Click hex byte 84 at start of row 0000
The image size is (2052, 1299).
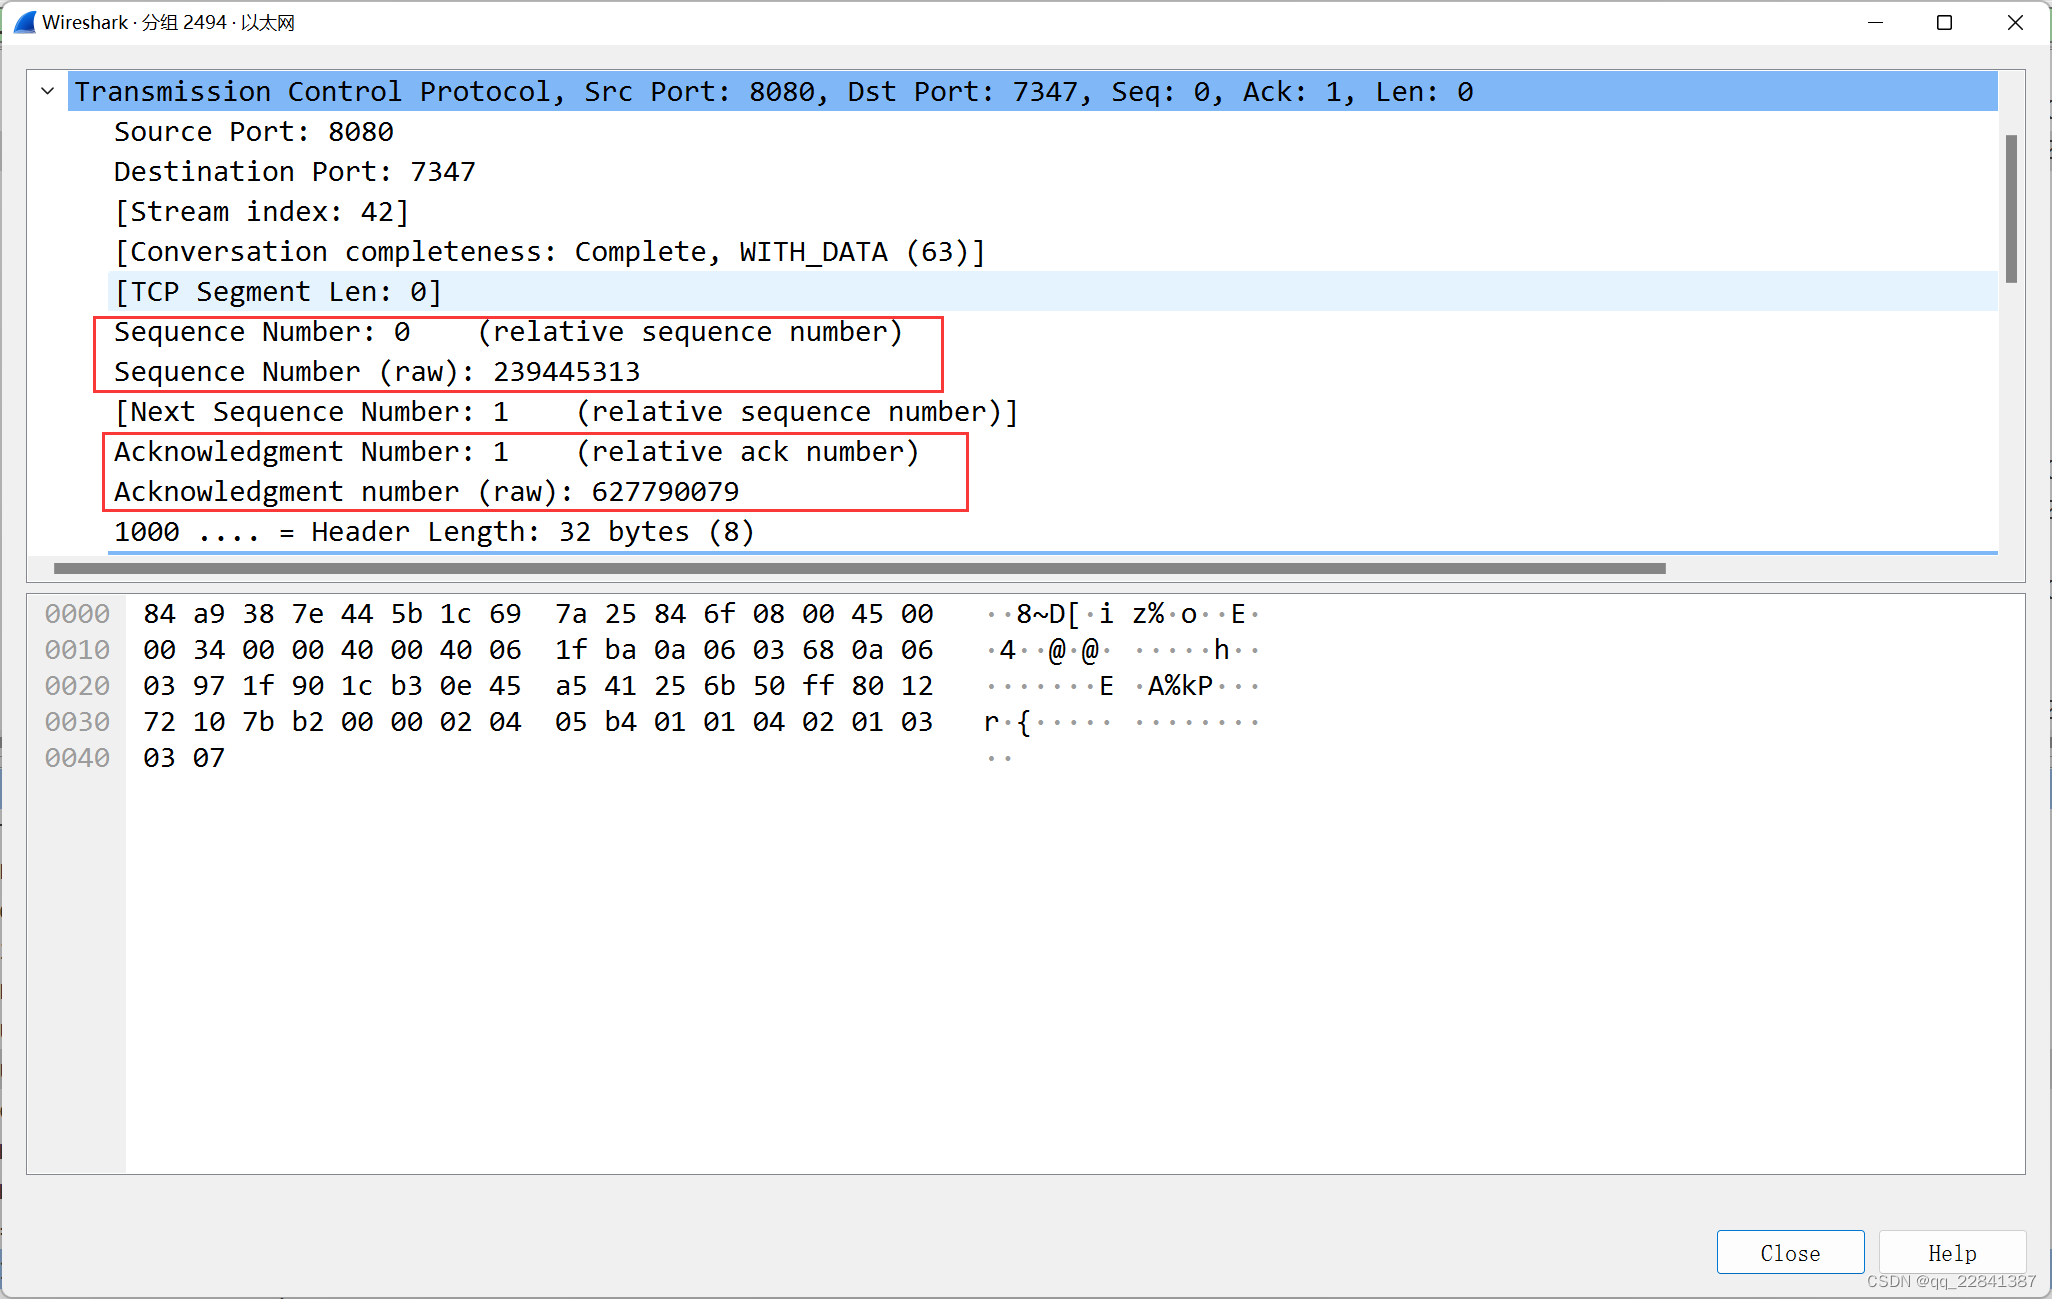pyautogui.click(x=159, y=614)
